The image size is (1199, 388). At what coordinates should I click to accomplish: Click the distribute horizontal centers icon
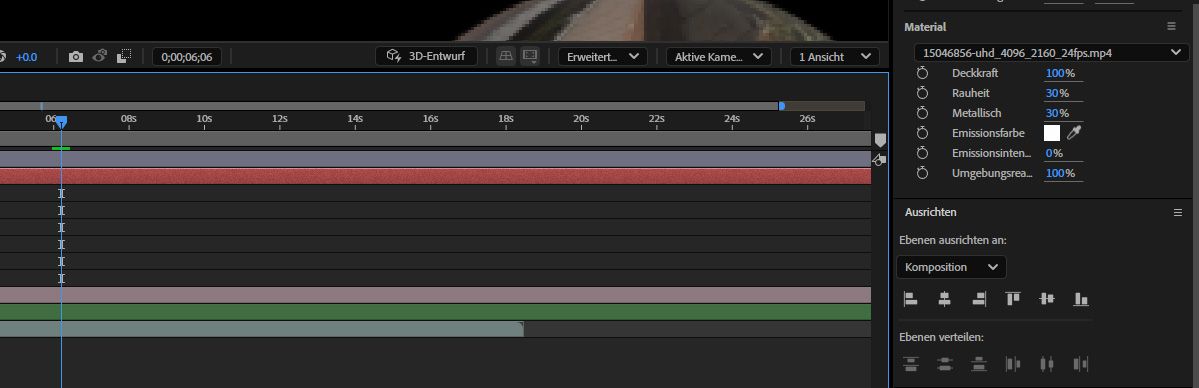coord(1047,364)
